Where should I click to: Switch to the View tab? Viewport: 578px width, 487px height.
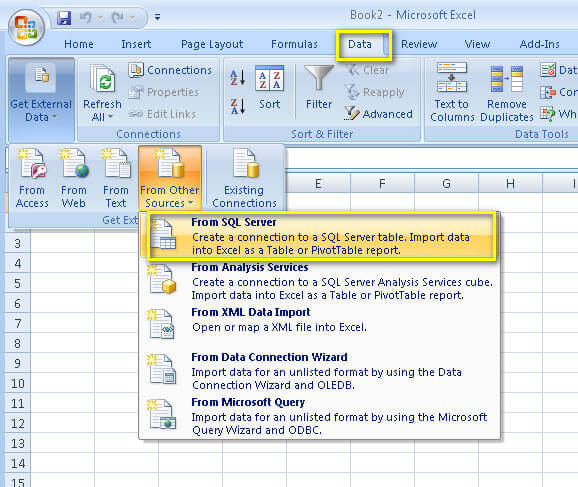click(x=477, y=44)
